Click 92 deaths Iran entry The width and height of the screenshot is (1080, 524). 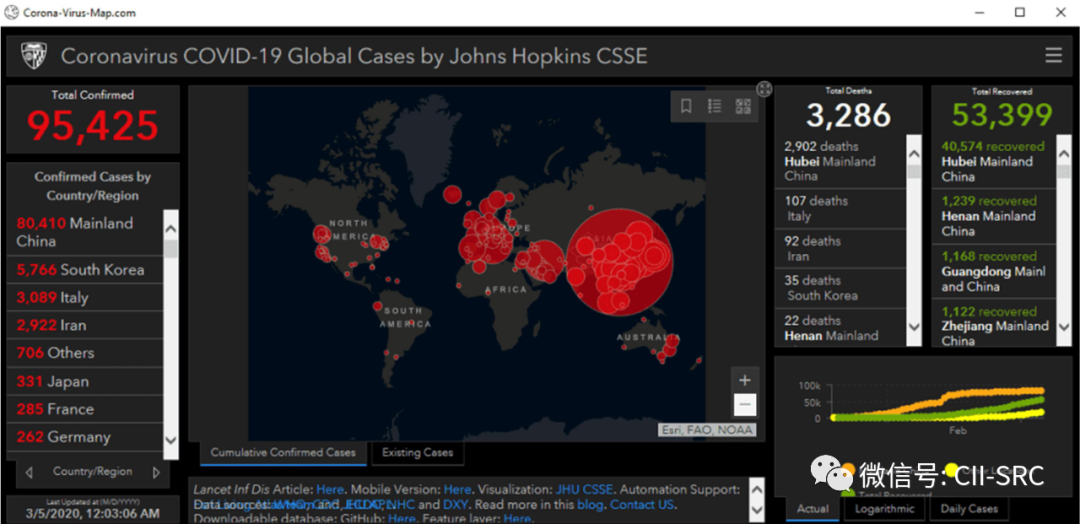(x=841, y=249)
